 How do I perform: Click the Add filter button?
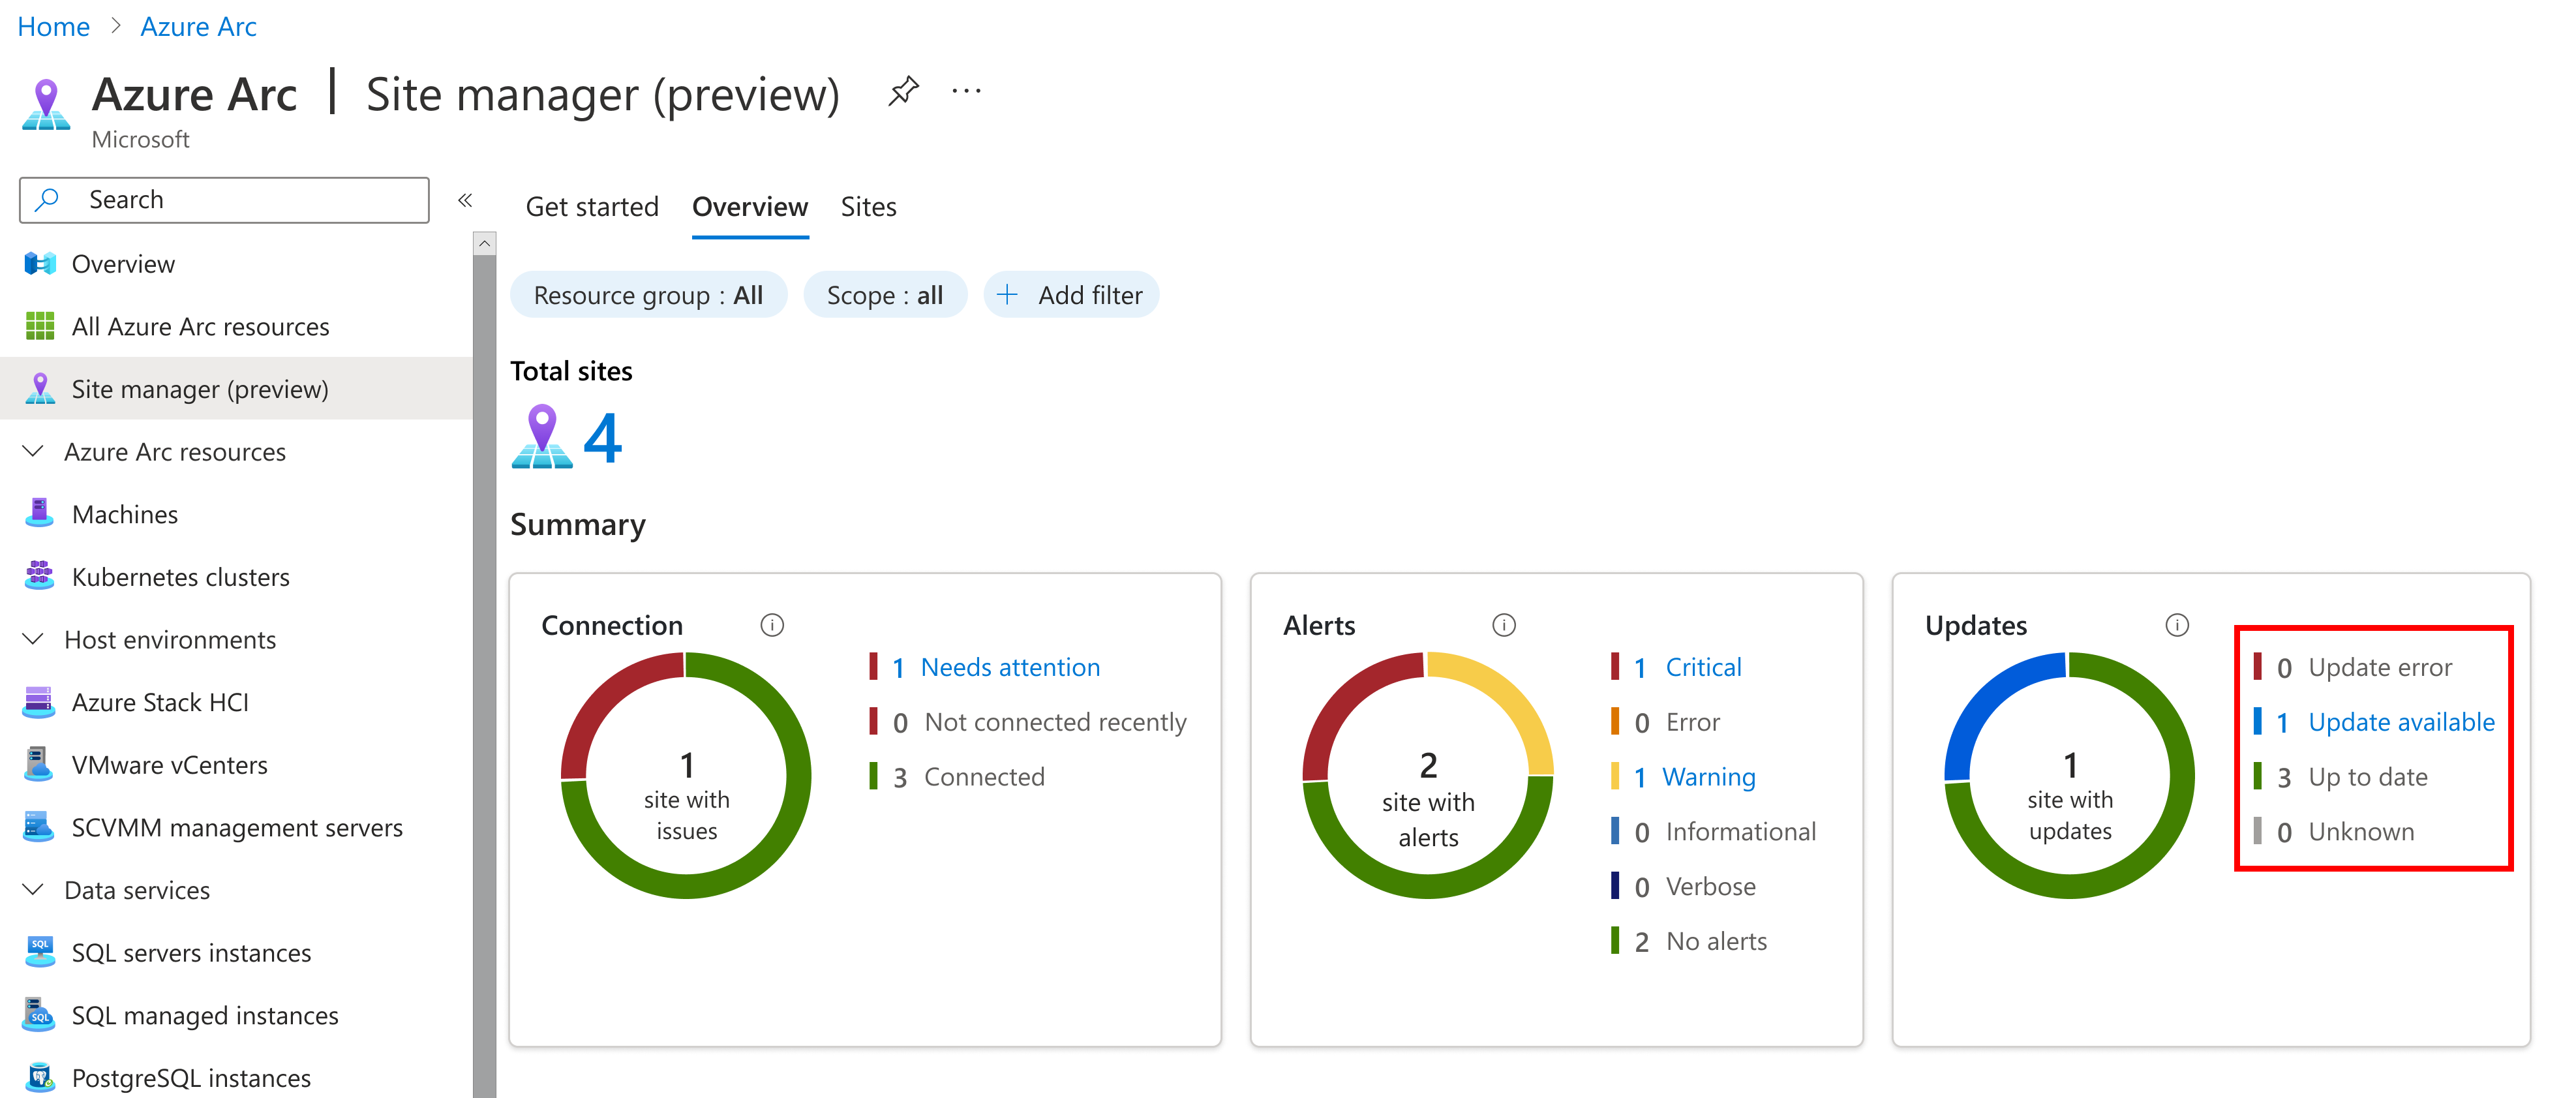tap(1071, 295)
